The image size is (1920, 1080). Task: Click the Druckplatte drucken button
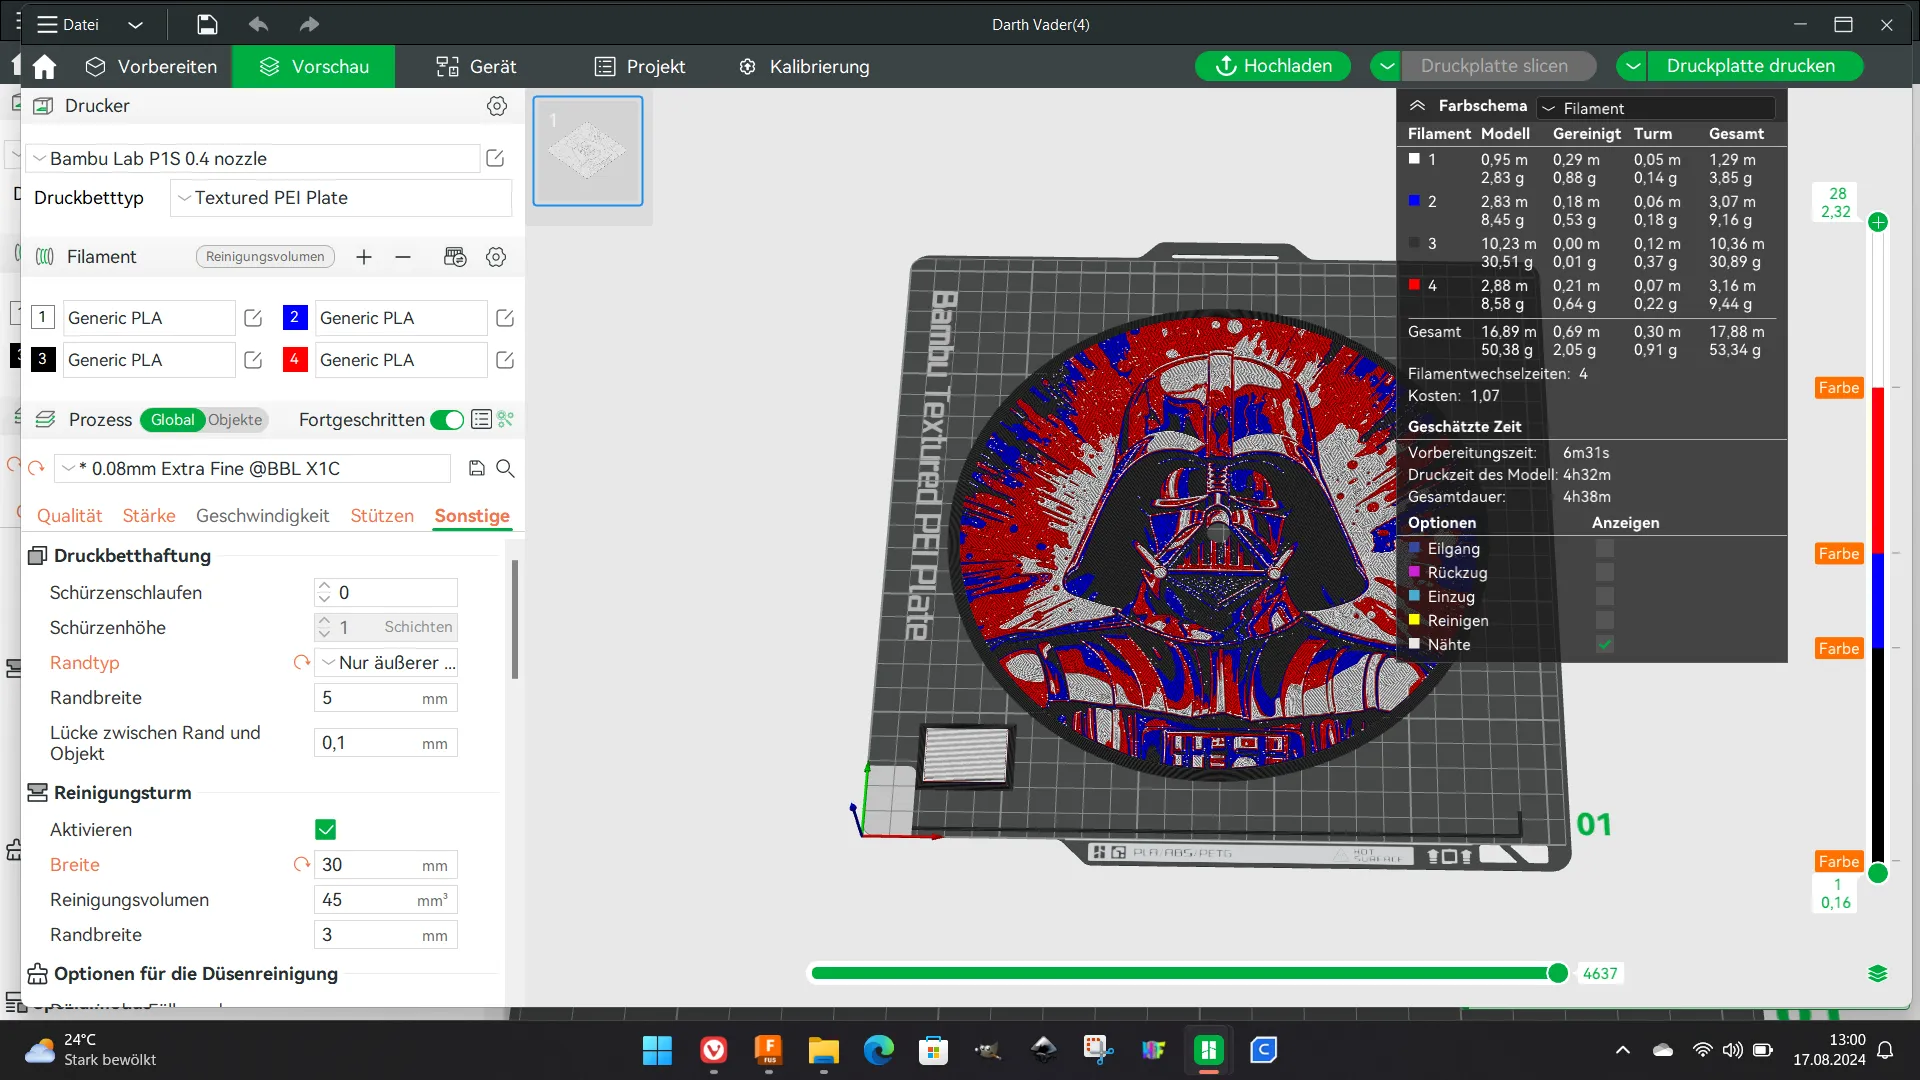[x=1755, y=66]
